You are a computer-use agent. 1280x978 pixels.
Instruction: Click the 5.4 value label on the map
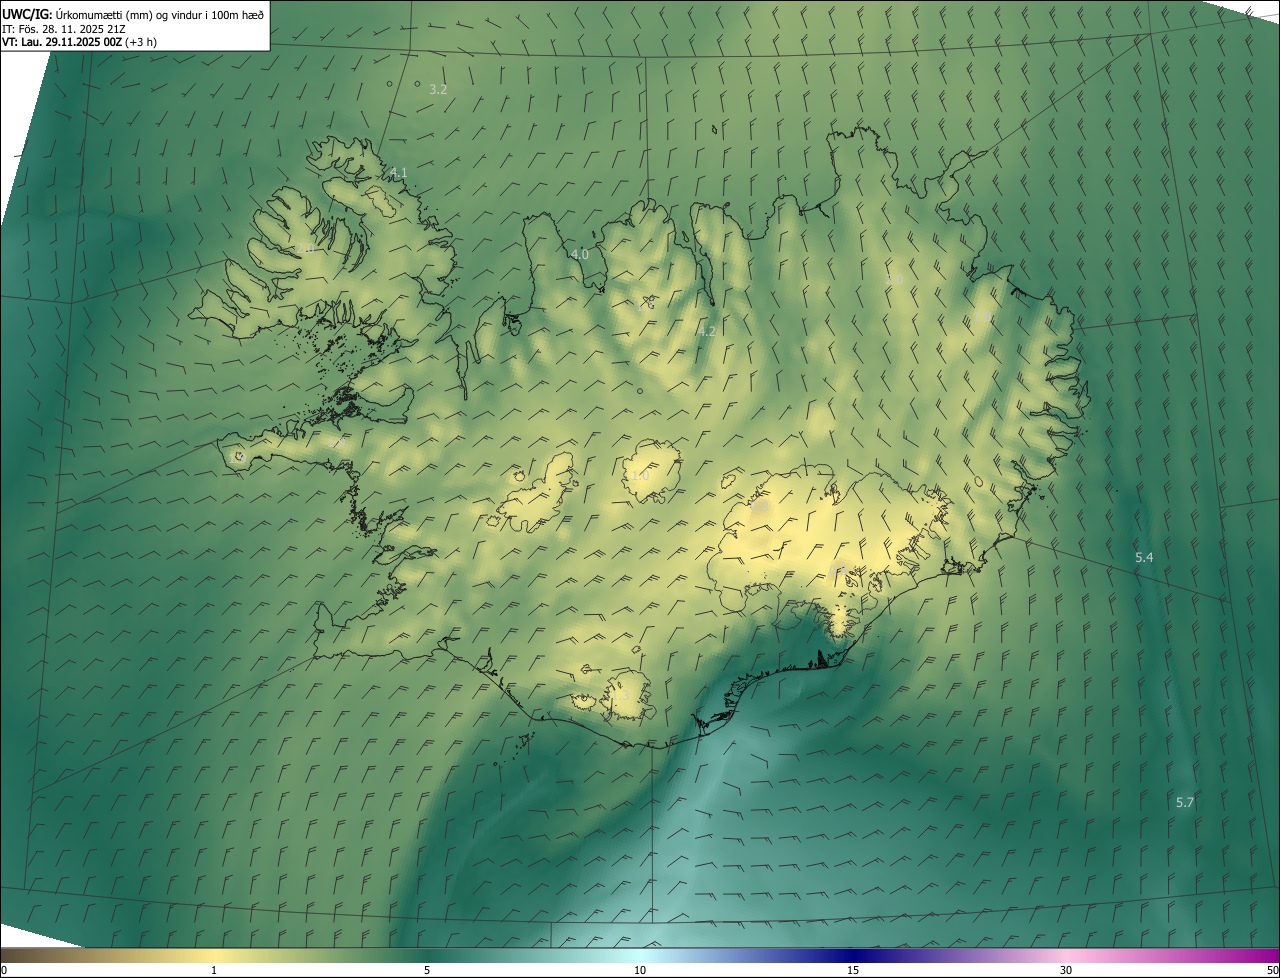pyautogui.click(x=1144, y=557)
